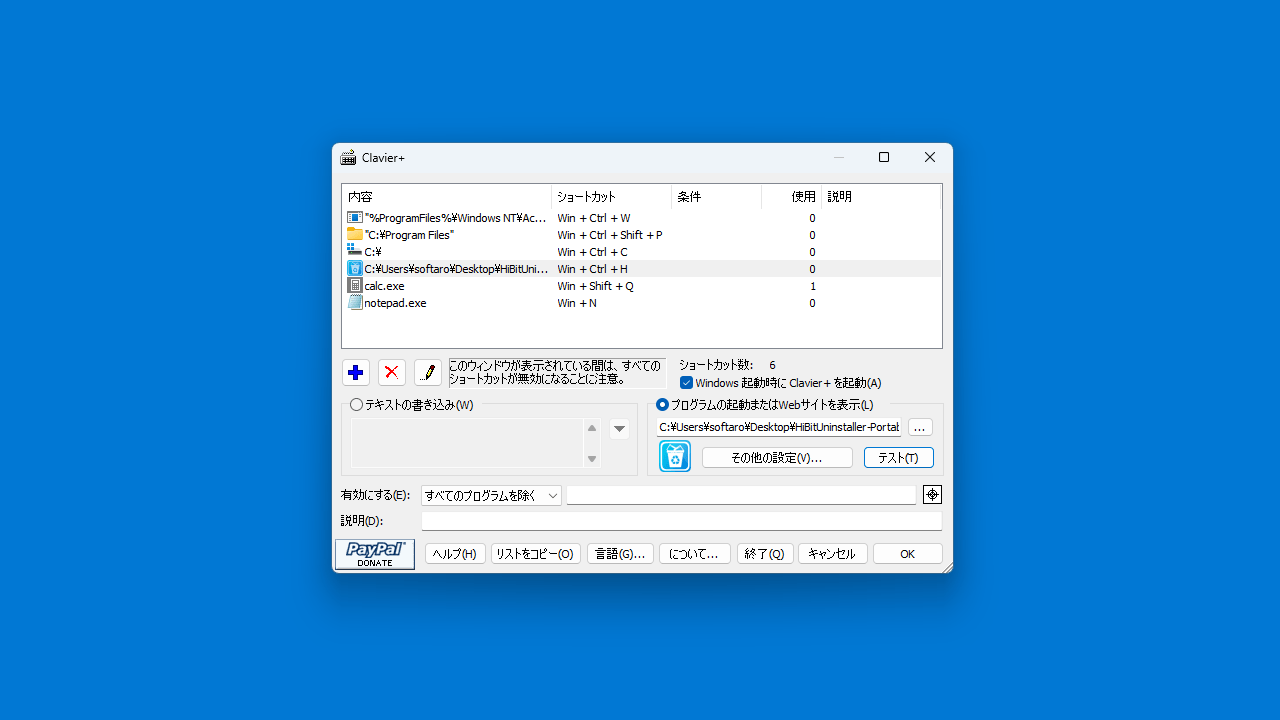Click the text writing text area
The height and width of the screenshot is (720, 1280).
467,443
